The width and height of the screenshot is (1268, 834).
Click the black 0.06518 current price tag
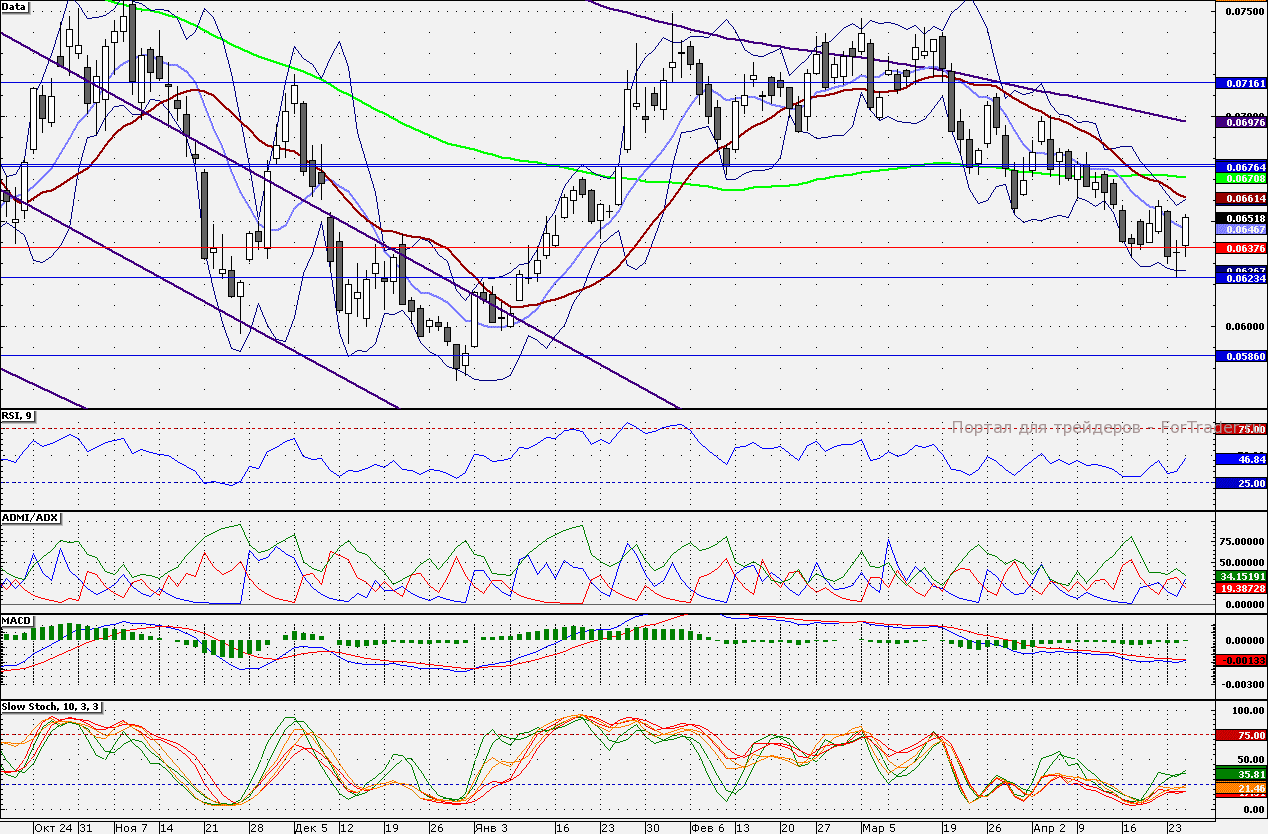tap(1240, 218)
